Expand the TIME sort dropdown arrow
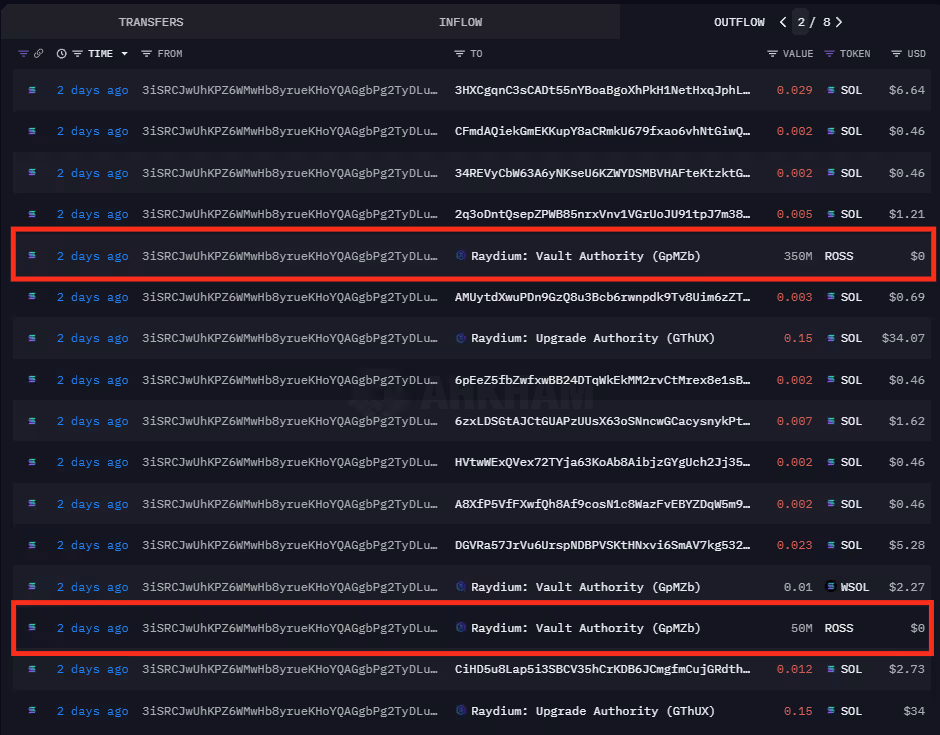 [125, 53]
